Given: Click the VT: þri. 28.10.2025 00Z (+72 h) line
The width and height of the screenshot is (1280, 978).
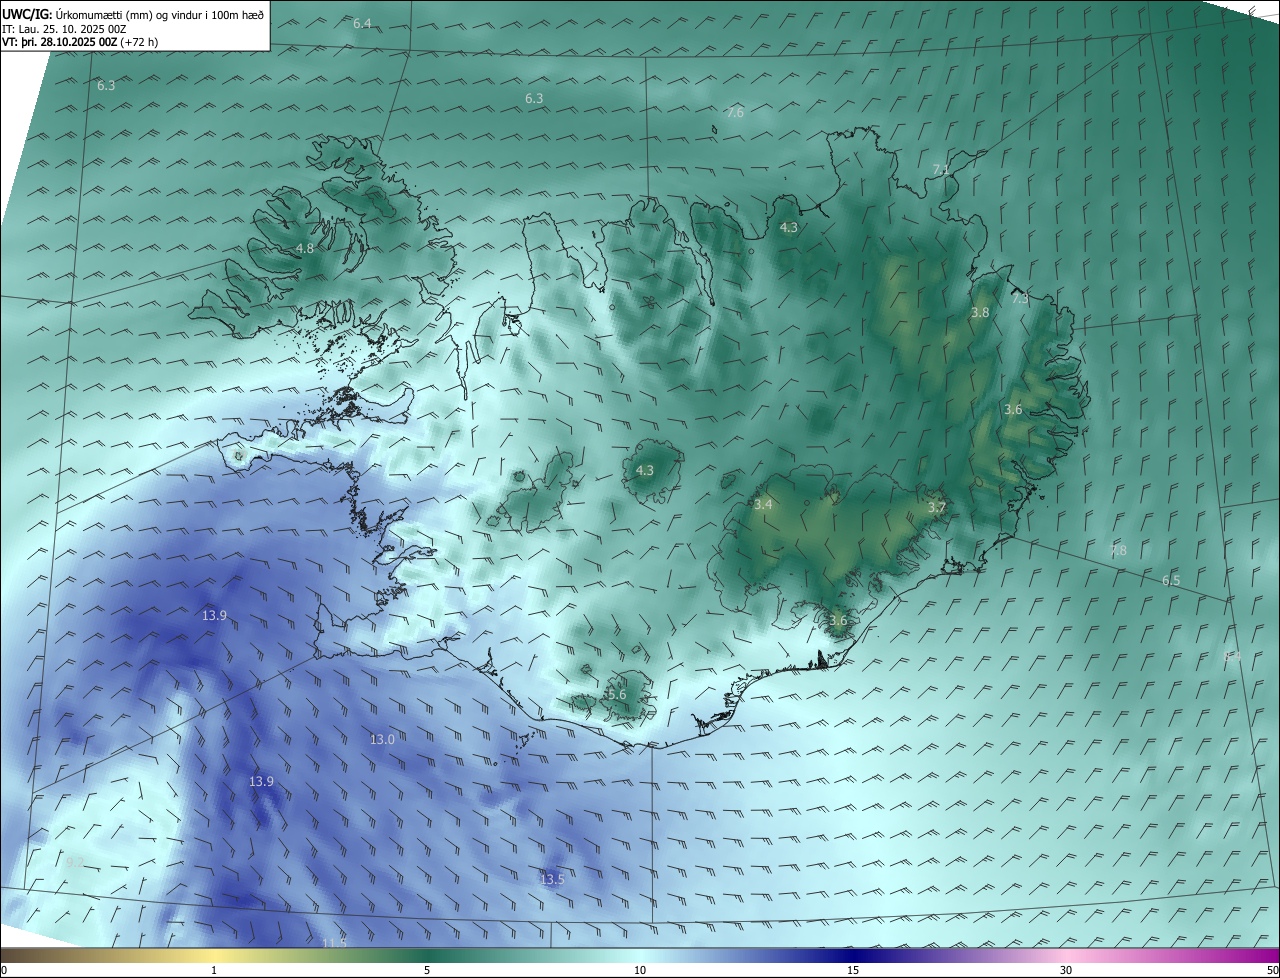Looking at the screenshot, I should click(80, 42).
